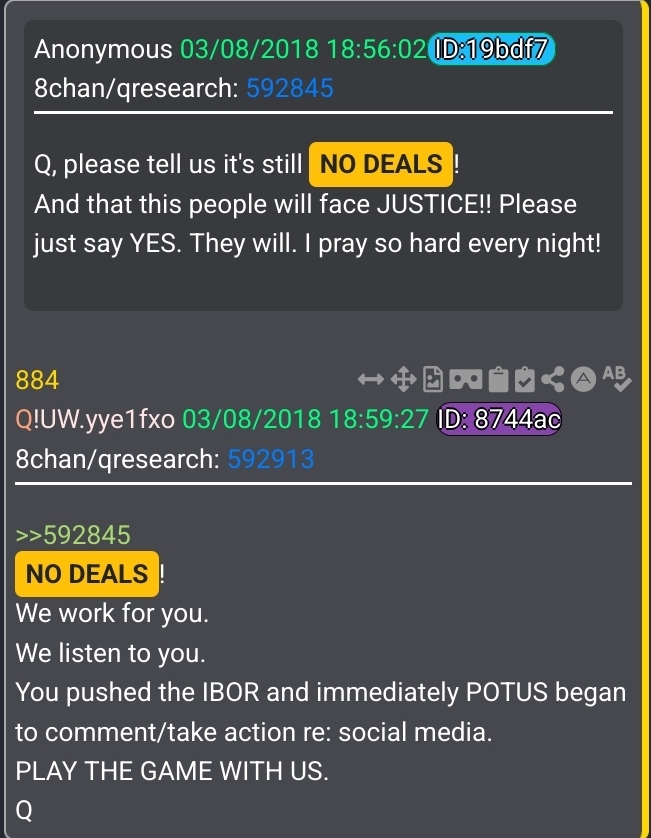This screenshot has height=838, width=651.
Task: Click the clipboard with checkmark icon
Action: point(525,379)
